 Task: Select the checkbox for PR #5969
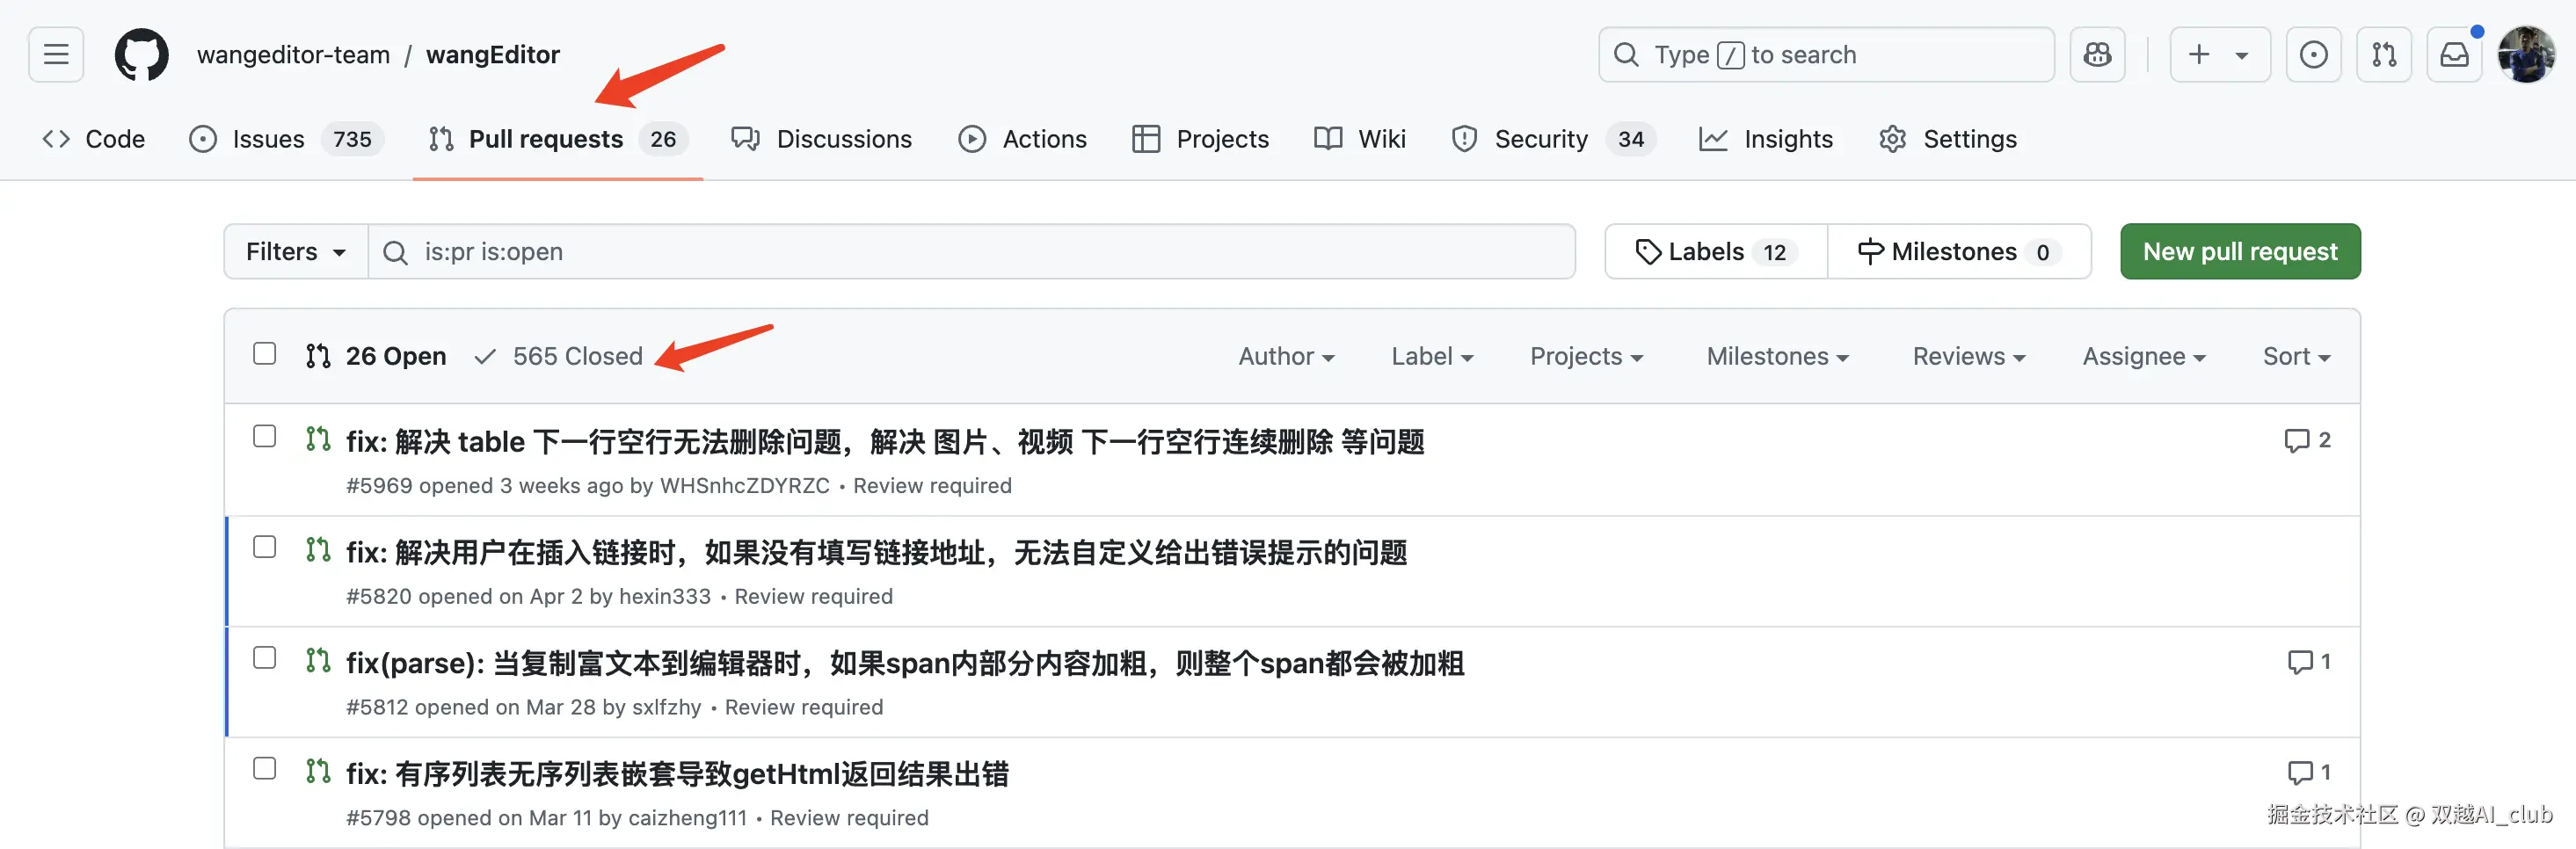(264, 436)
